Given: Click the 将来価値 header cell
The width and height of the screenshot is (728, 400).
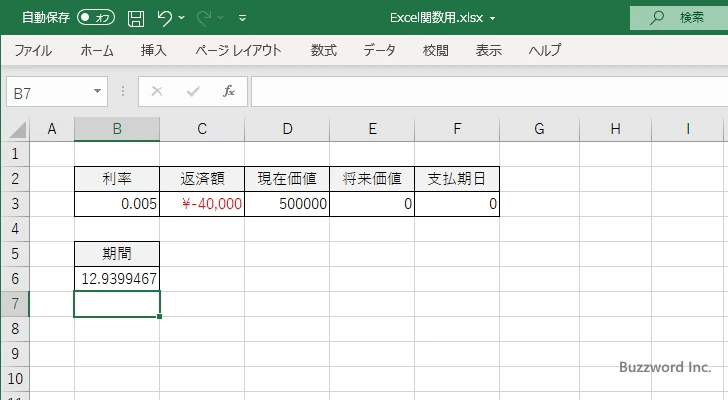Looking at the screenshot, I should click(x=372, y=179).
